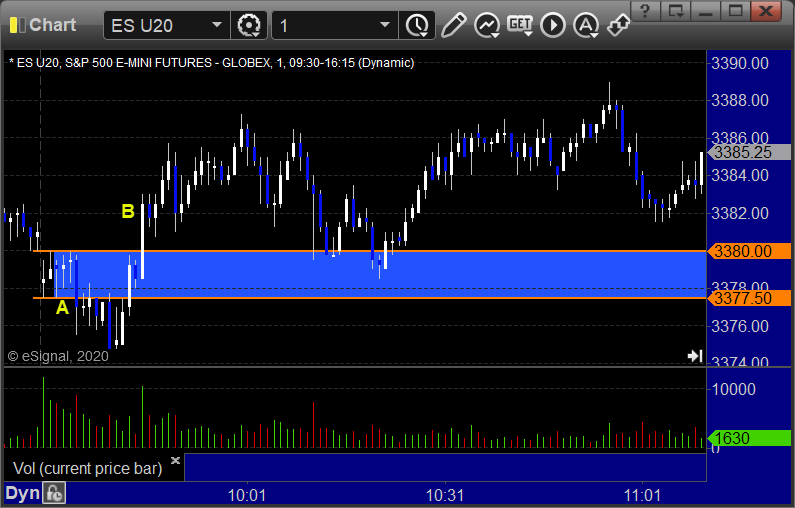This screenshot has height=508, width=795.
Task: Open the symbol settings gear icon
Action: 248,25
